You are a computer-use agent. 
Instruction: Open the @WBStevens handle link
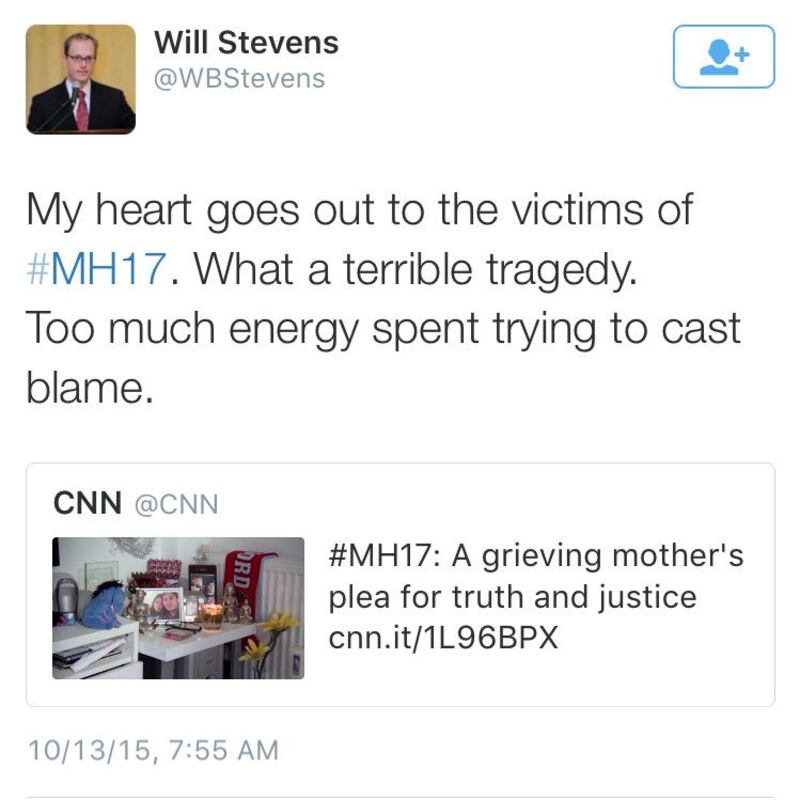239,78
